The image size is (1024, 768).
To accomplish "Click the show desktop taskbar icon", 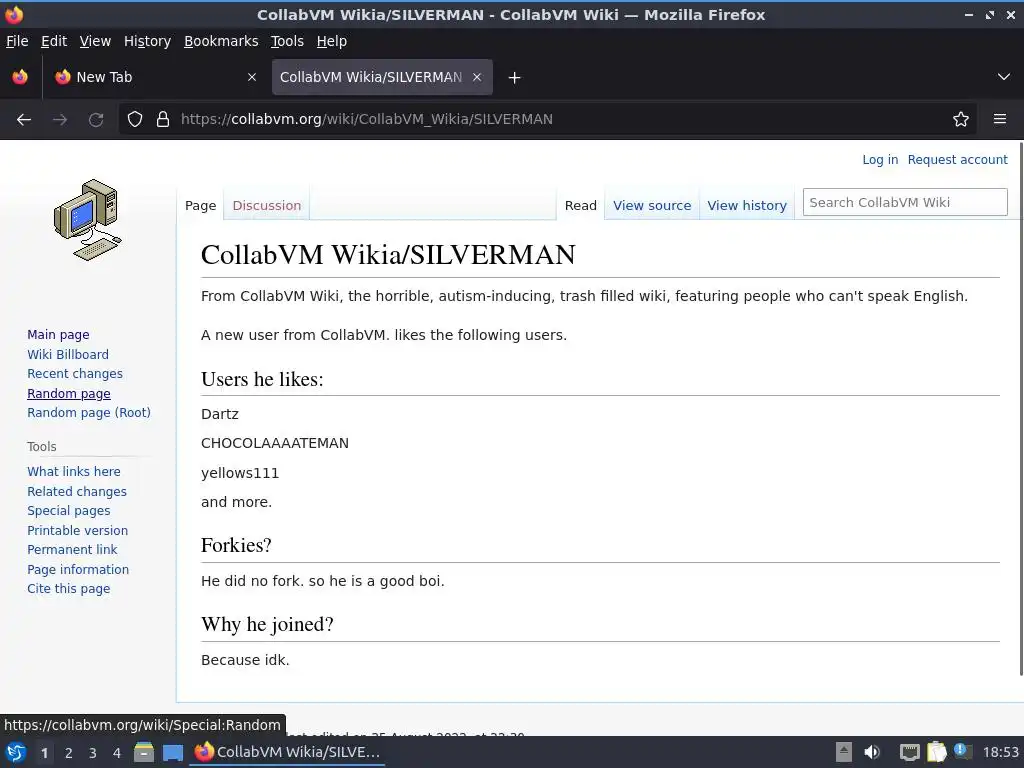I will pos(173,752).
